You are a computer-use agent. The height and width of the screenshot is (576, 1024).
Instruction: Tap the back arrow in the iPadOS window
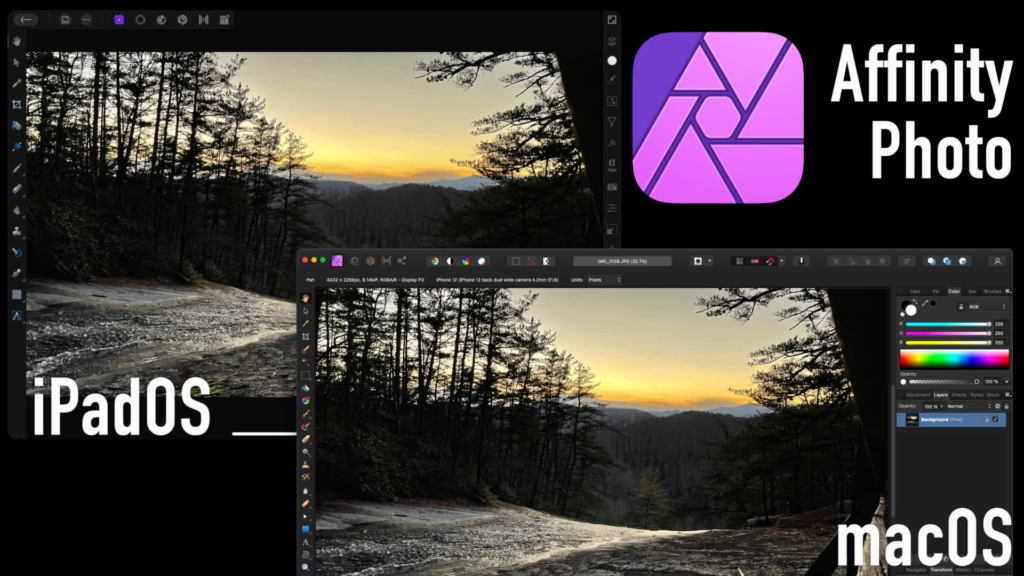point(25,20)
